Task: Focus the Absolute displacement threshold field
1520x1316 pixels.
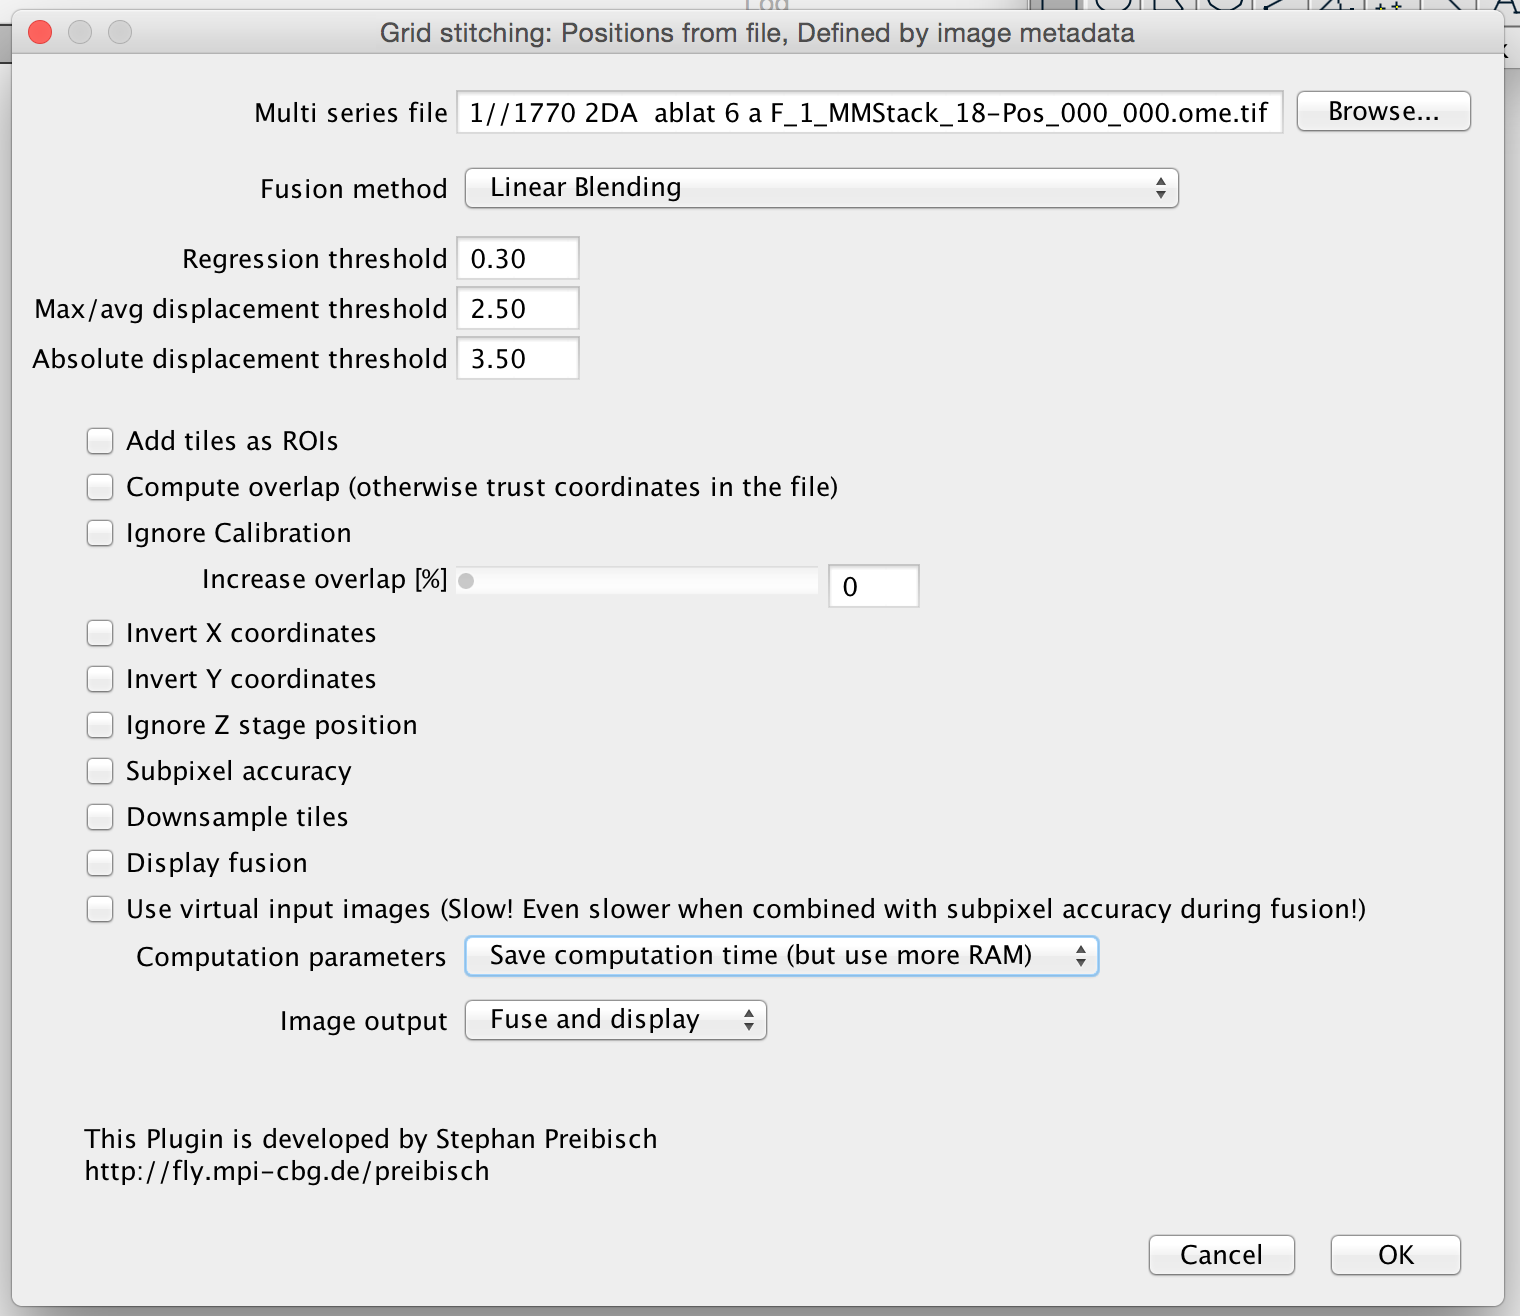Action: [x=517, y=359]
